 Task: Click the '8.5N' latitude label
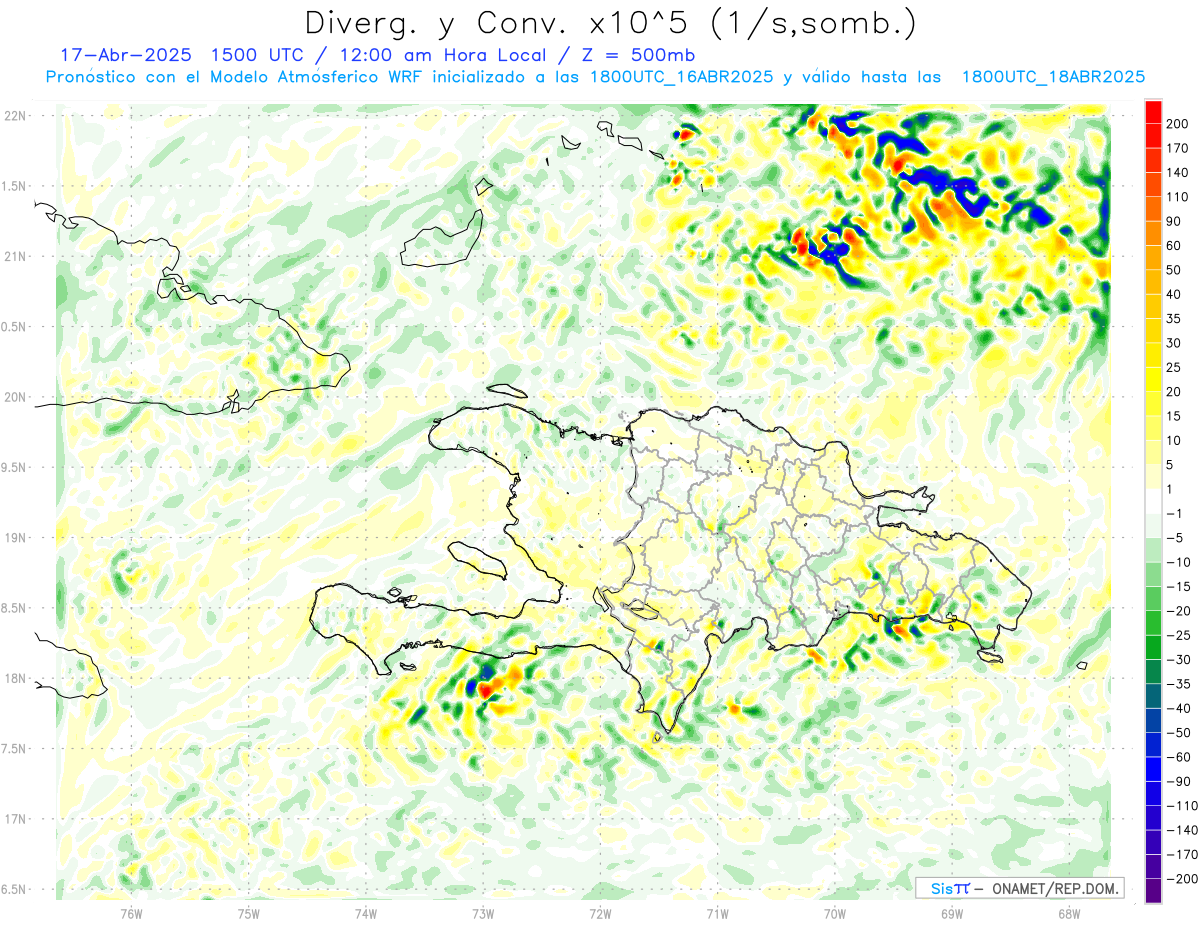pyautogui.click(x=14, y=608)
